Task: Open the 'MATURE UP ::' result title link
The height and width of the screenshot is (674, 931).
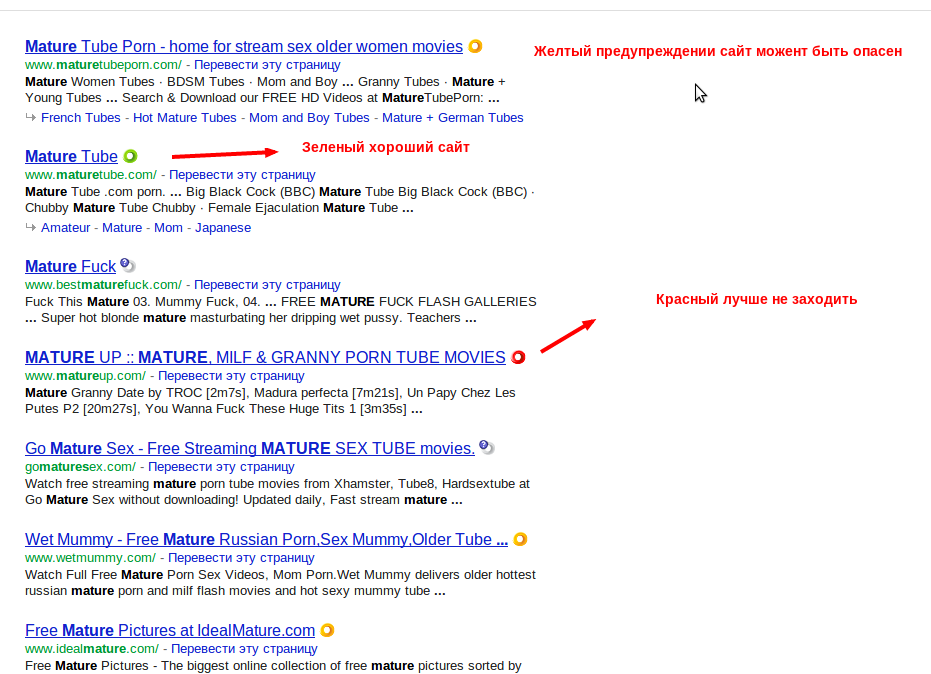Action: 265,357
